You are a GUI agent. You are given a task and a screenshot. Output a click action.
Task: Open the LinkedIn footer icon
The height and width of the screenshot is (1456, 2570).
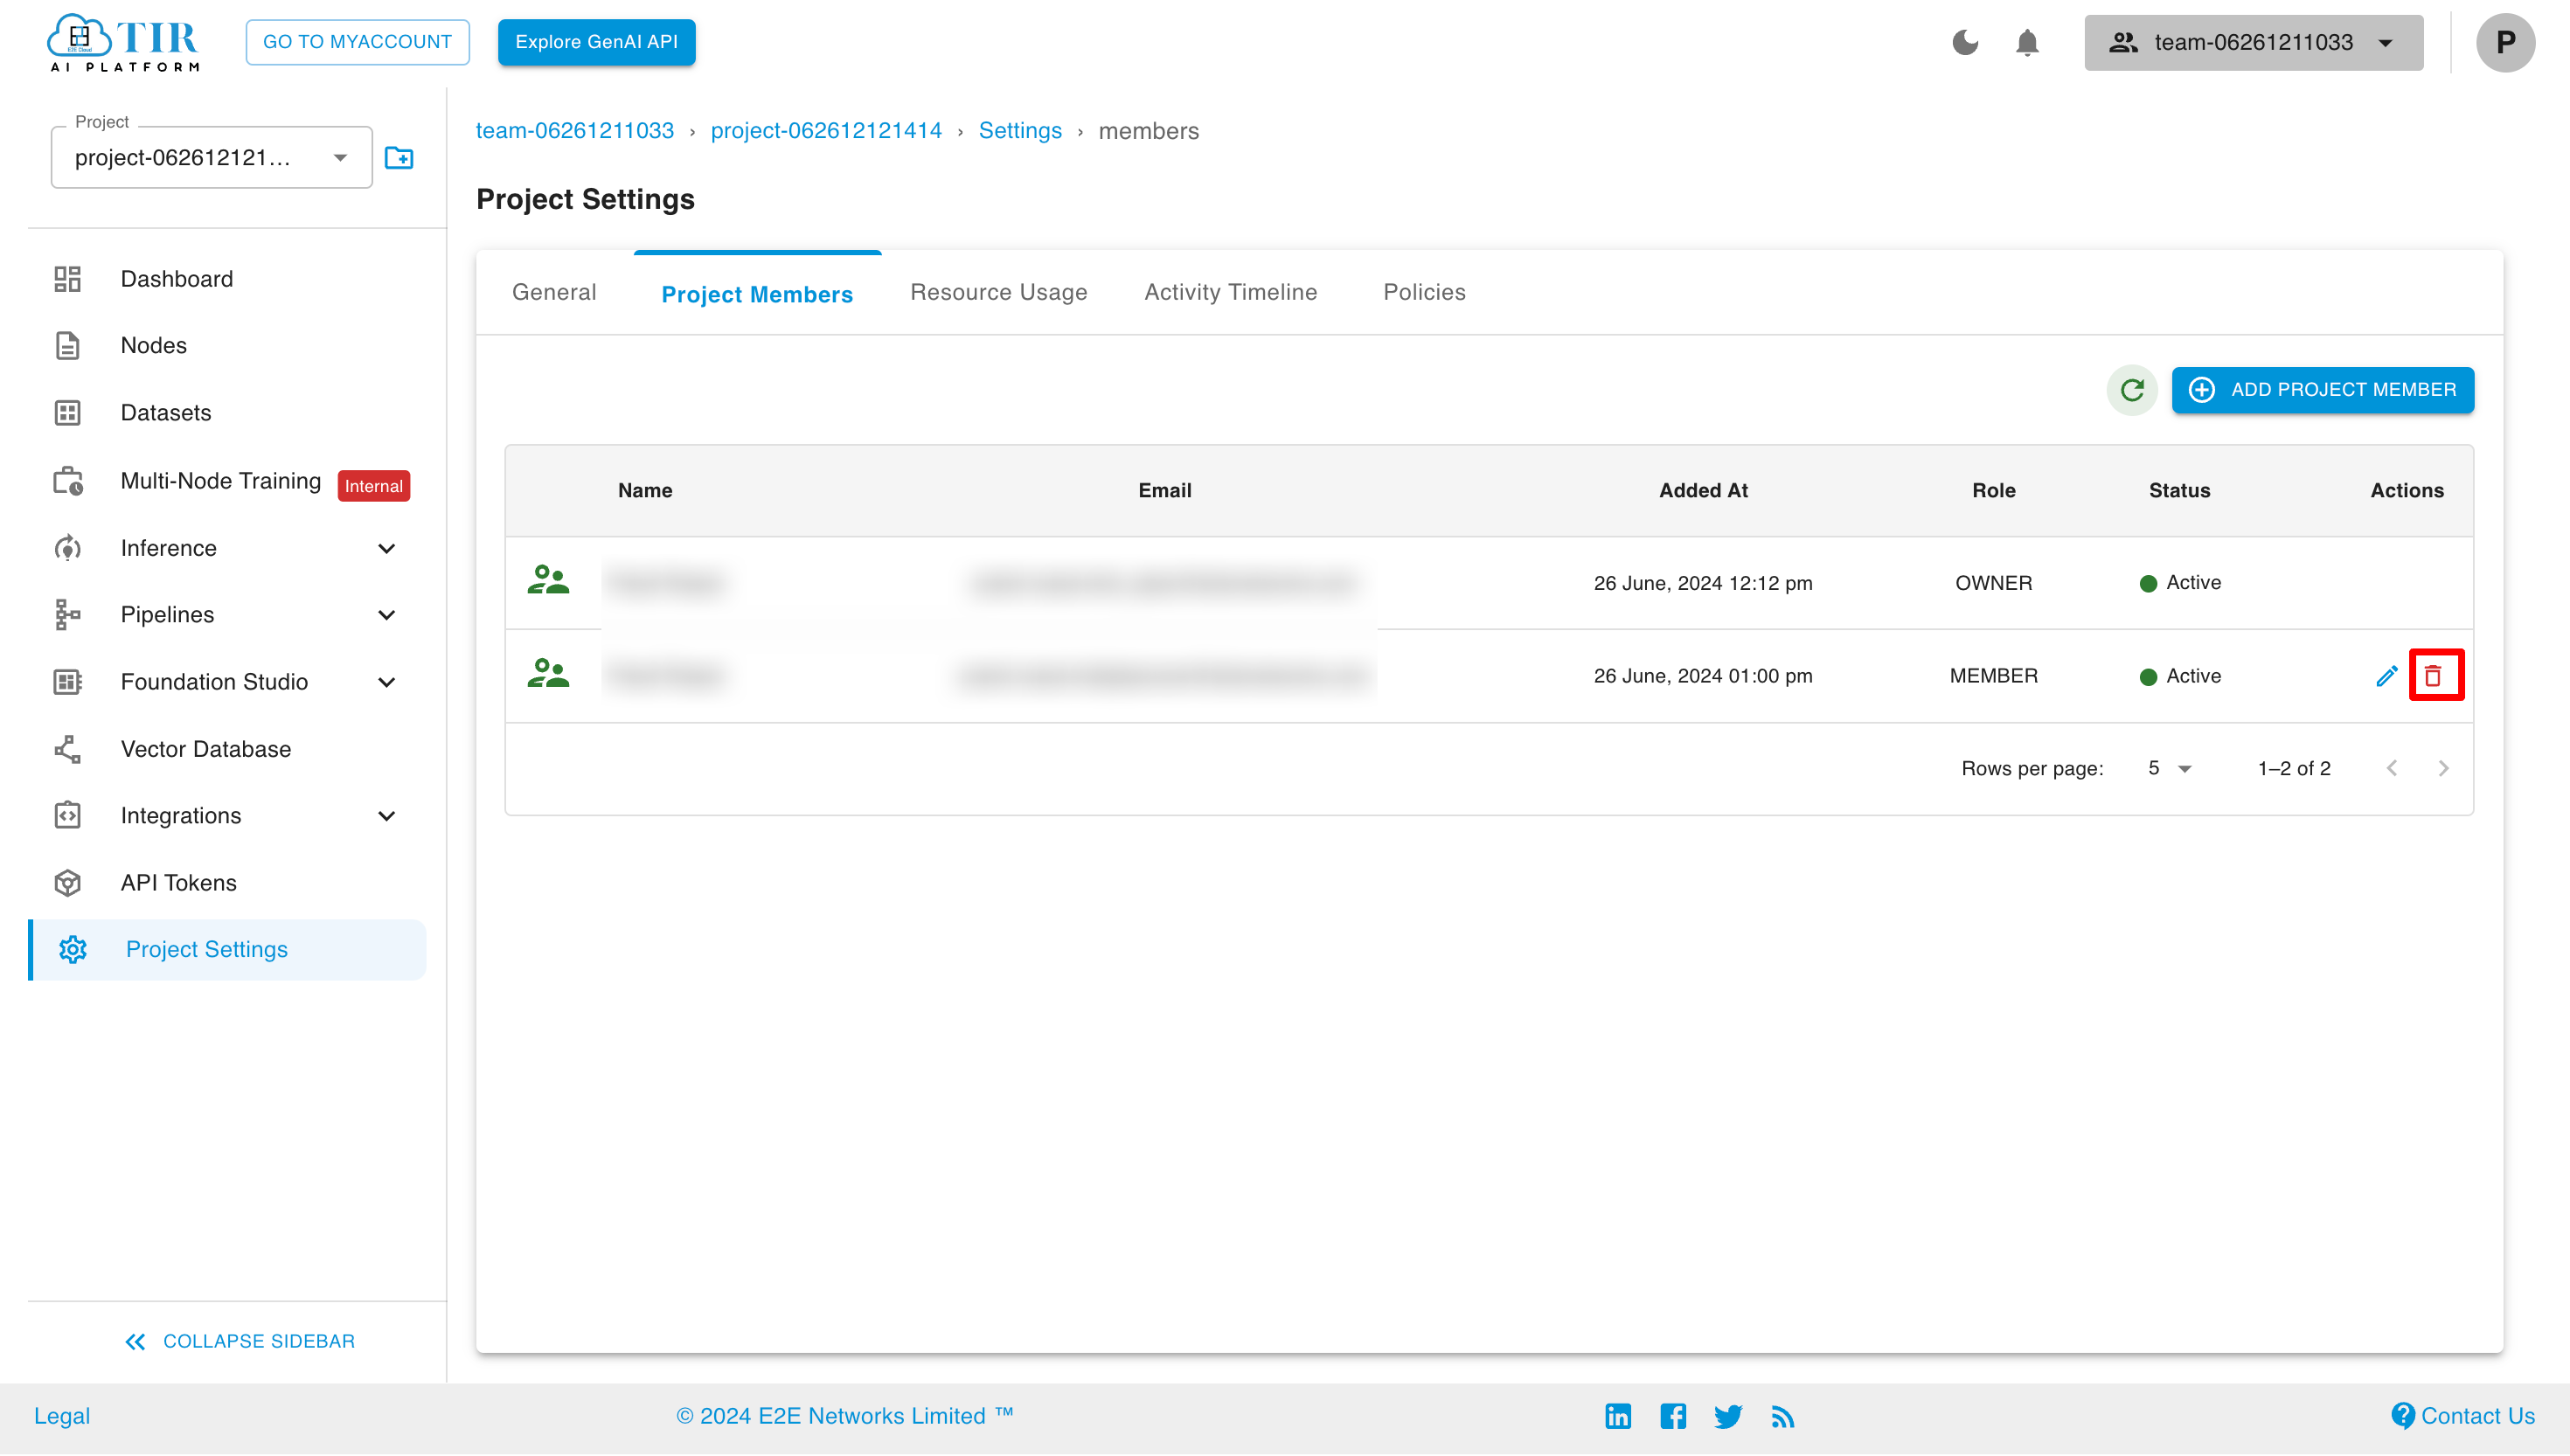tap(1618, 1416)
